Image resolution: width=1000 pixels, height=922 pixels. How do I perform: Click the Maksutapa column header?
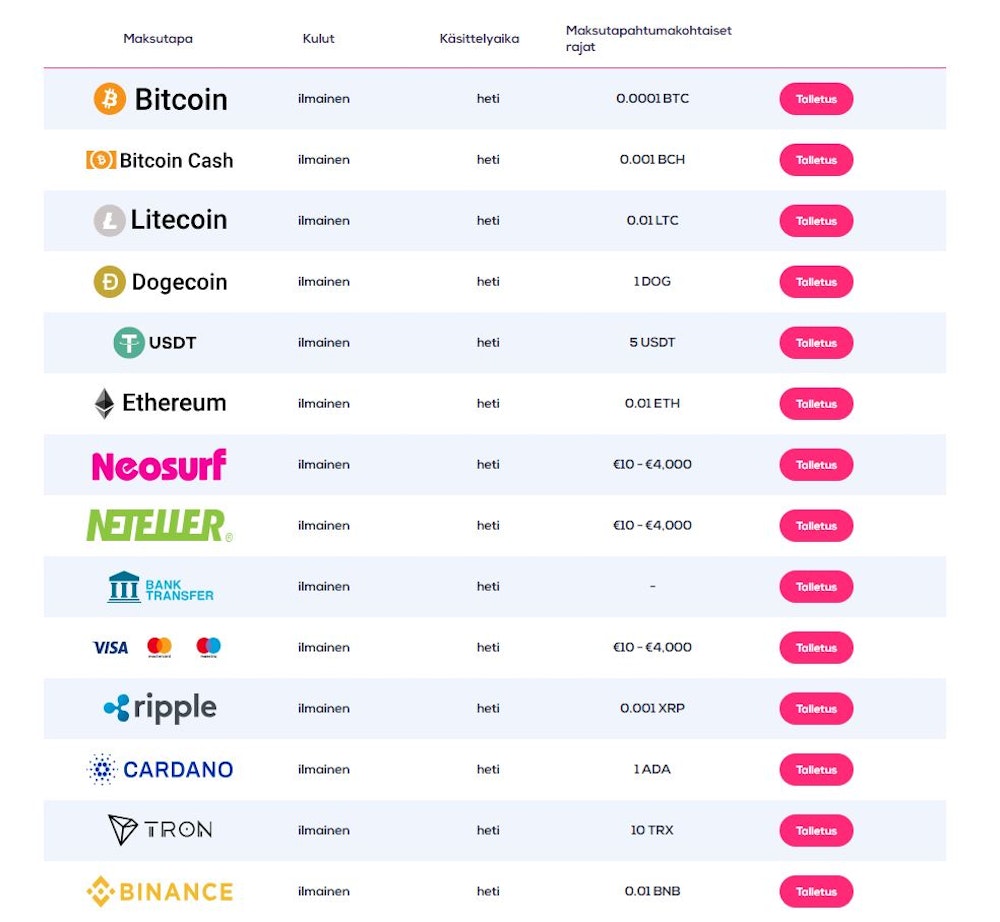coord(158,39)
